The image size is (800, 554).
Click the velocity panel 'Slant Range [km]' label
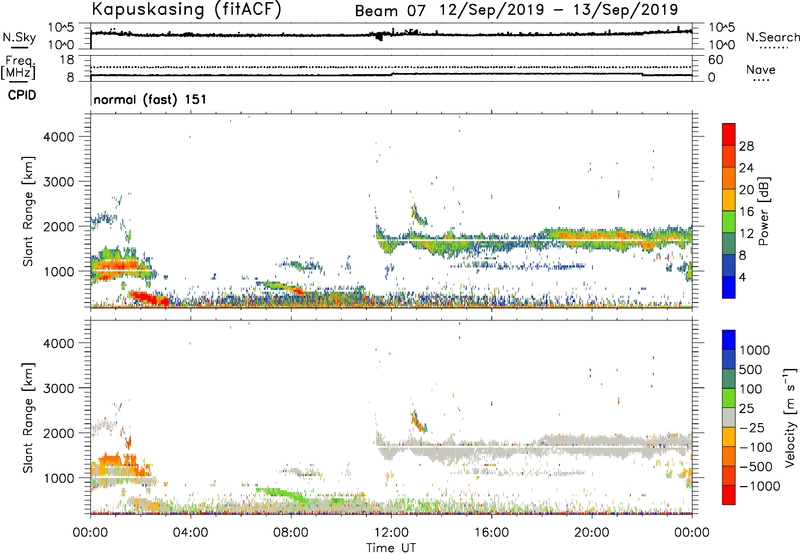tap(28, 417)
